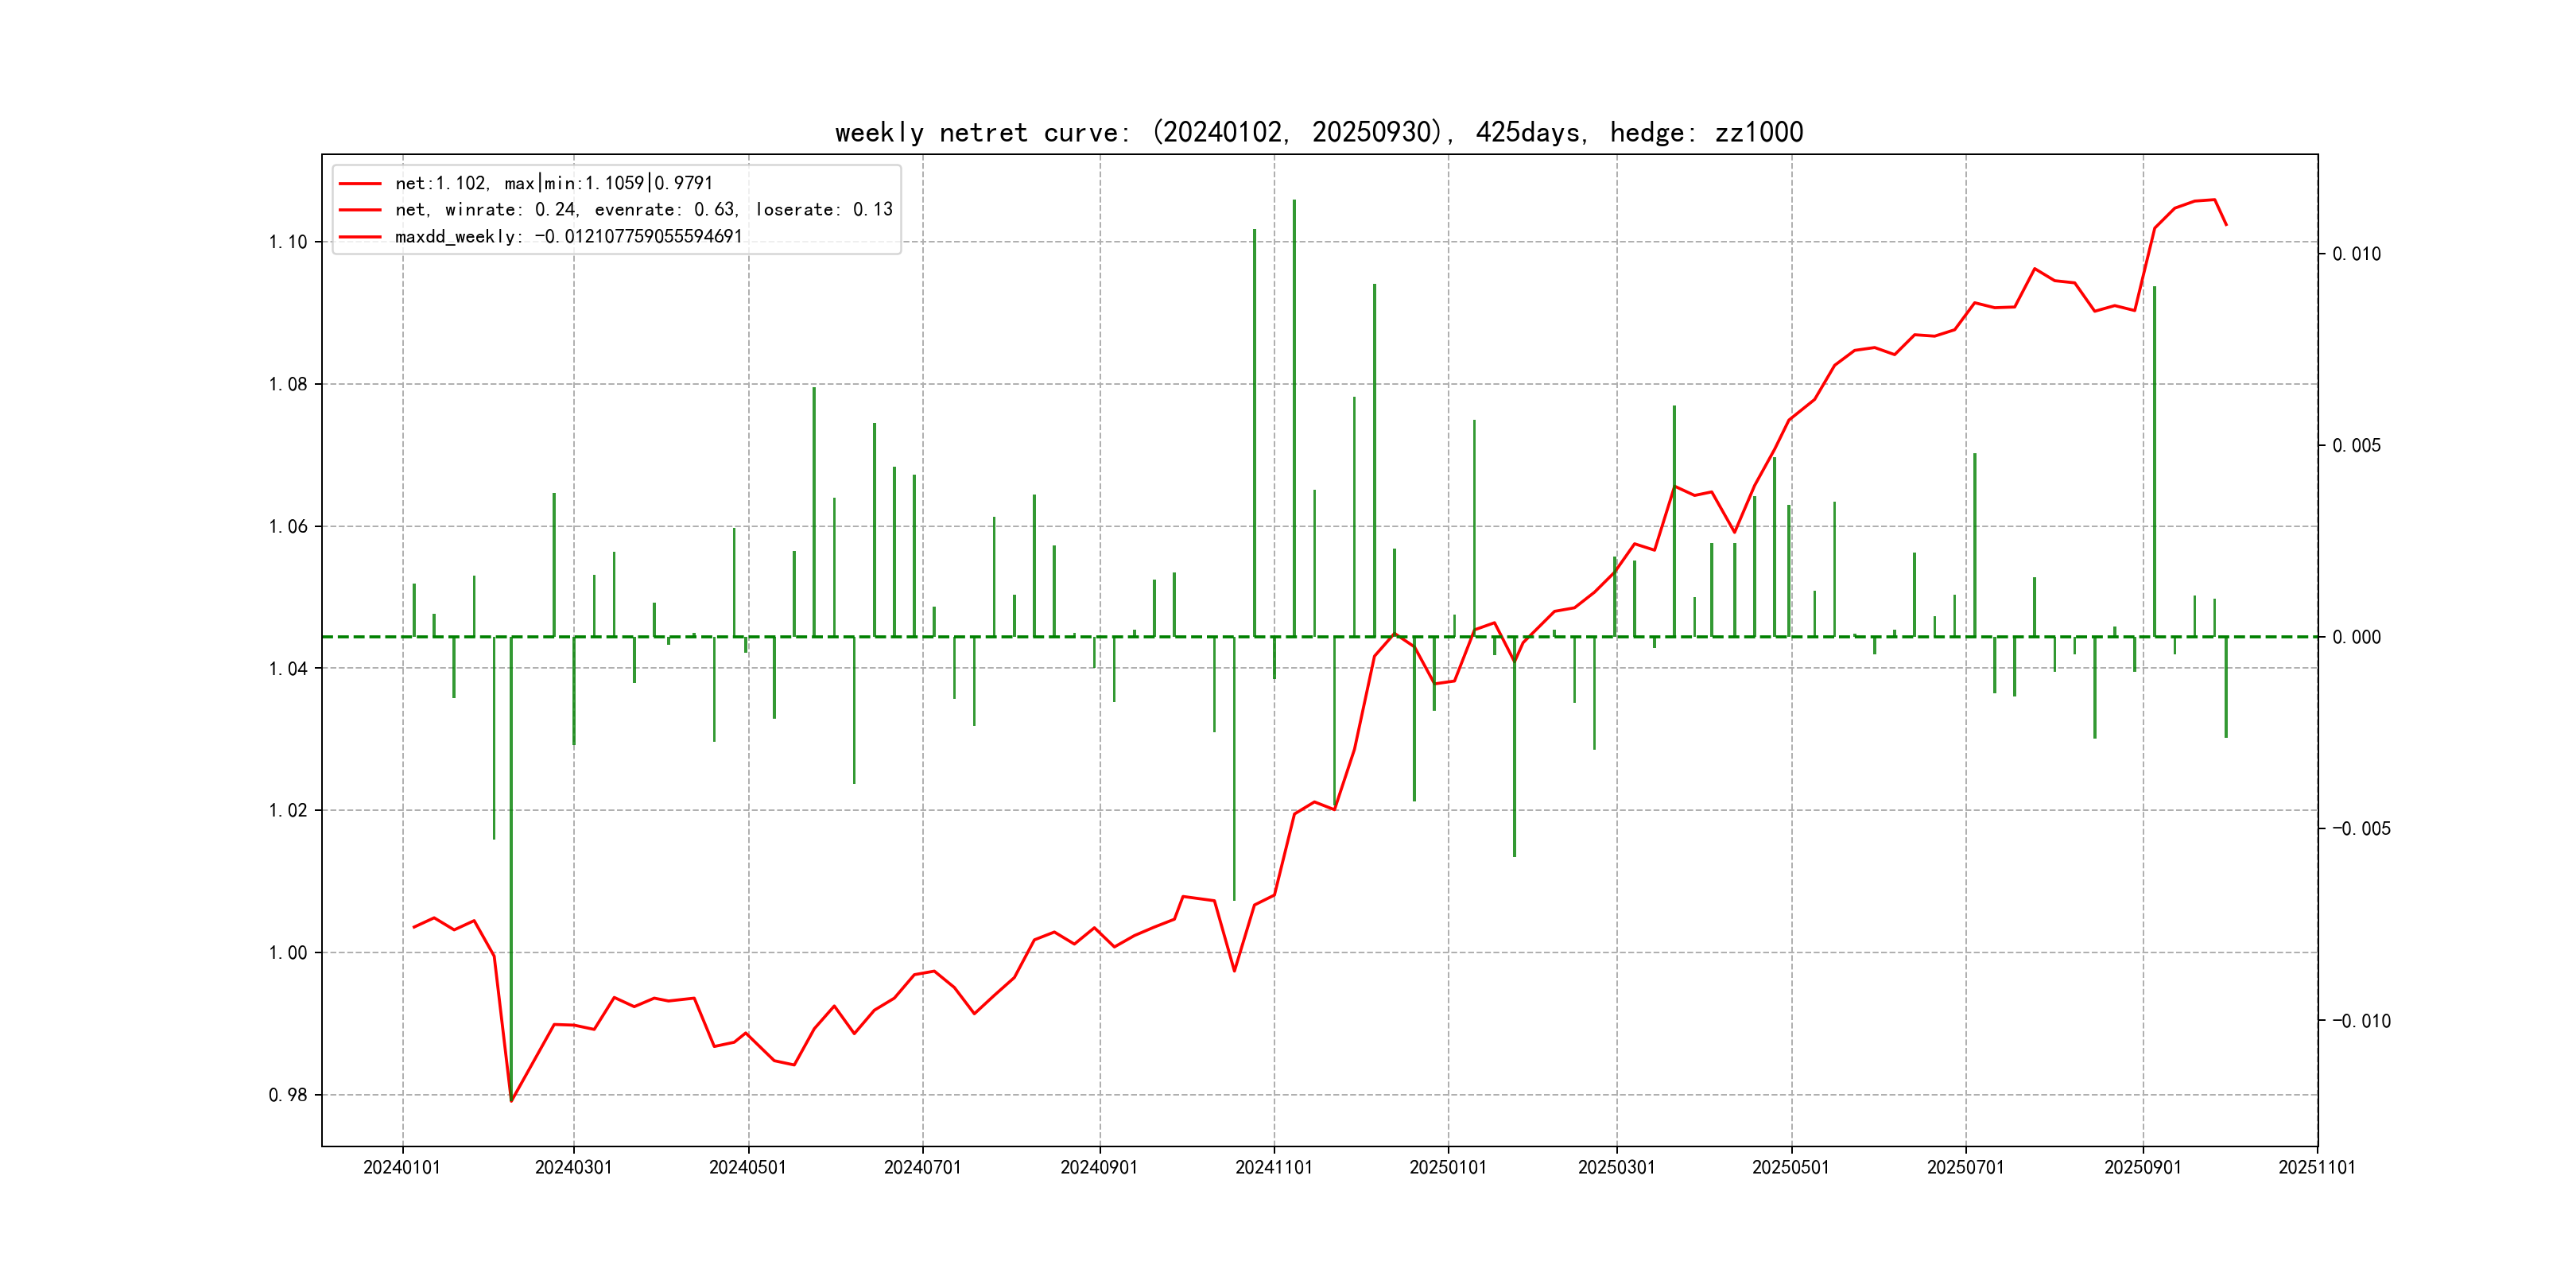Viewport: 2576px width, 1288px height.
Task: Click the legend entry showing net:1.102
Action: click(x=553, y=183)
